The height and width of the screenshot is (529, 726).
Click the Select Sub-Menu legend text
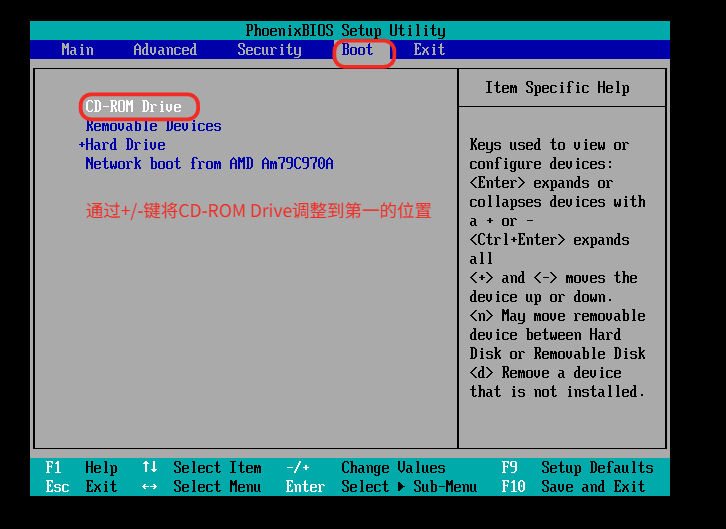pos(409,486)
